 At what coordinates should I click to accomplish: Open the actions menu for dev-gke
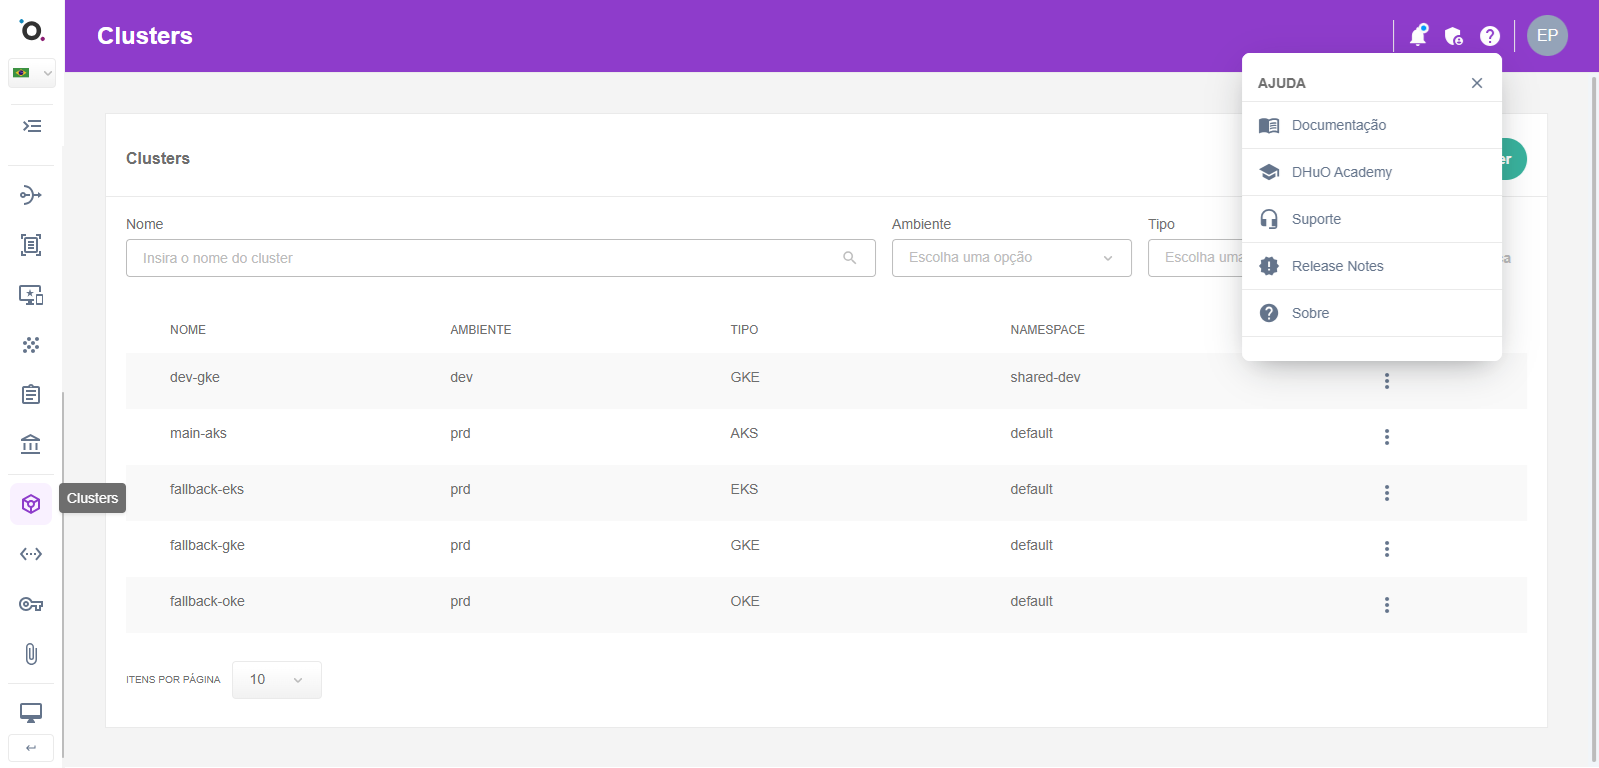[1387, 381]
